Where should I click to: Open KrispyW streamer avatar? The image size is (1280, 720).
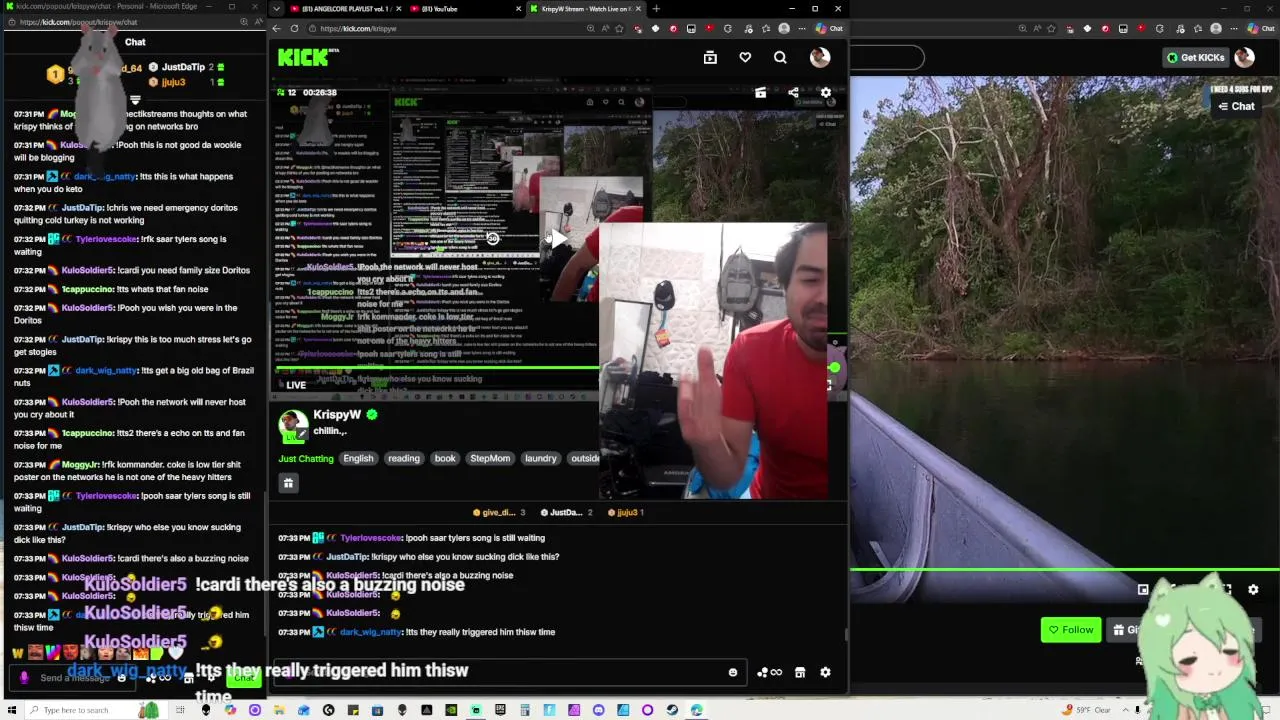[x=293, y=424]
